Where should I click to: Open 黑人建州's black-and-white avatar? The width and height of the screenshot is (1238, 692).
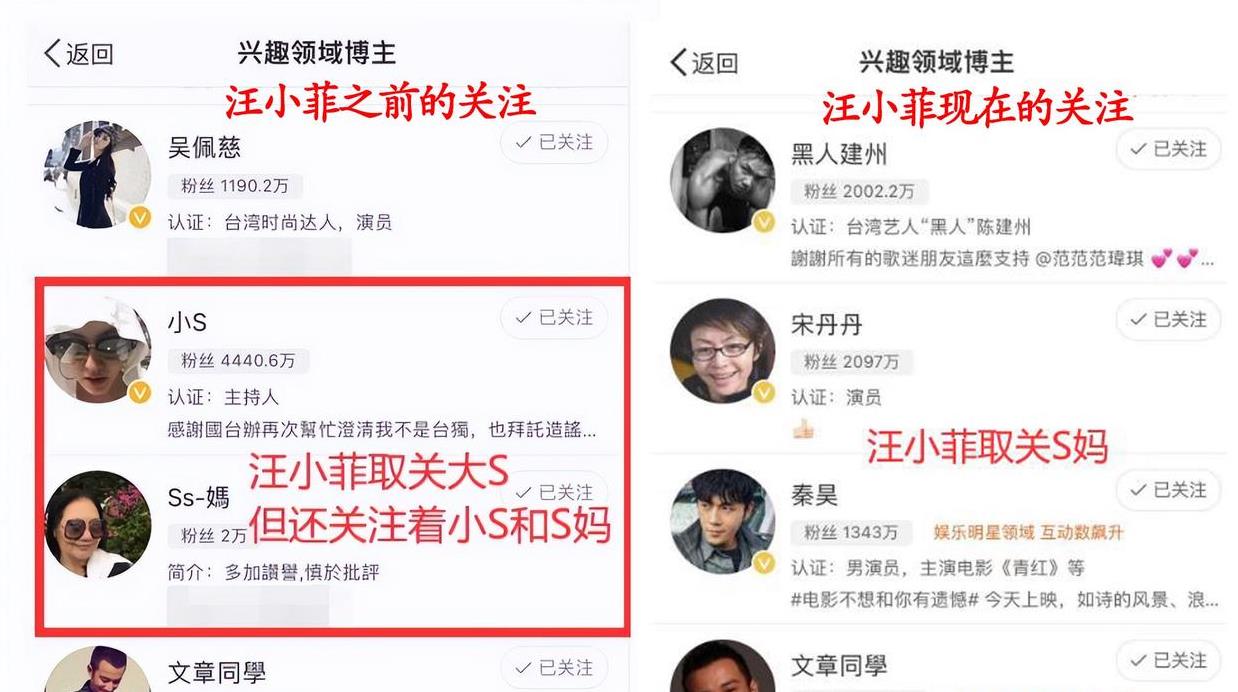[x=722, y=180]
